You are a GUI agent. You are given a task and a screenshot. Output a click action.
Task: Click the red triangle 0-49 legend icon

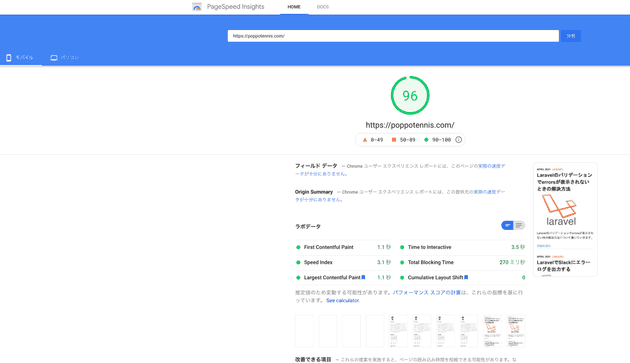pyautogui.click(x=365, y=140)
